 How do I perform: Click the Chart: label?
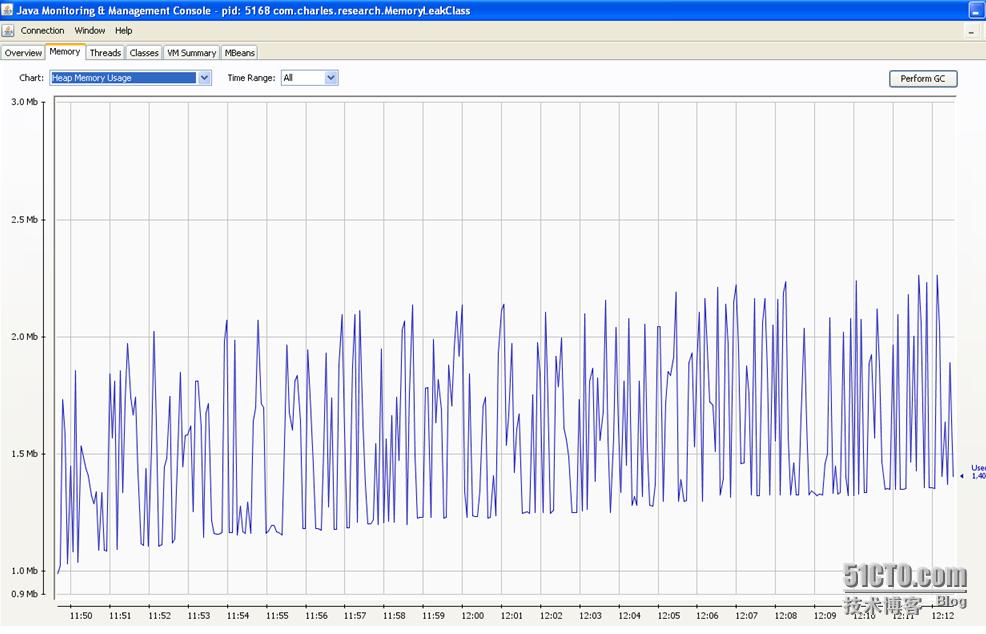(31, 78)
